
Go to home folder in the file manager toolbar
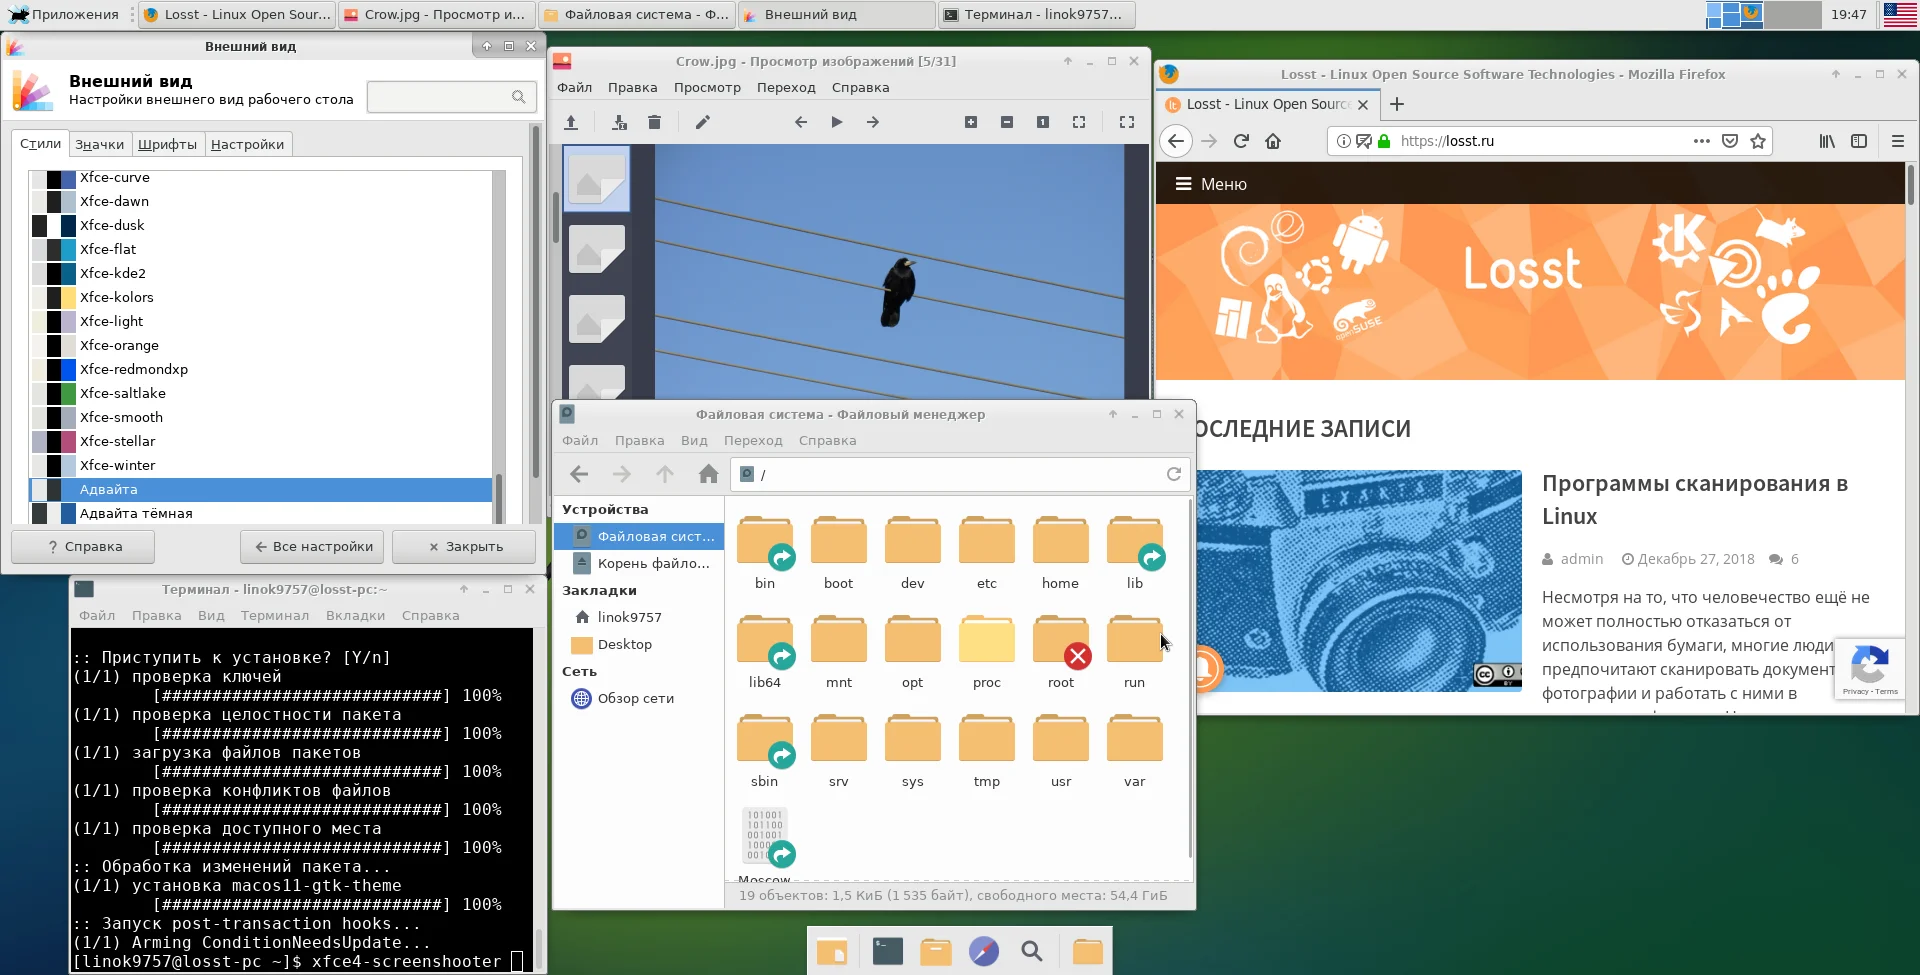pos(708,474)
